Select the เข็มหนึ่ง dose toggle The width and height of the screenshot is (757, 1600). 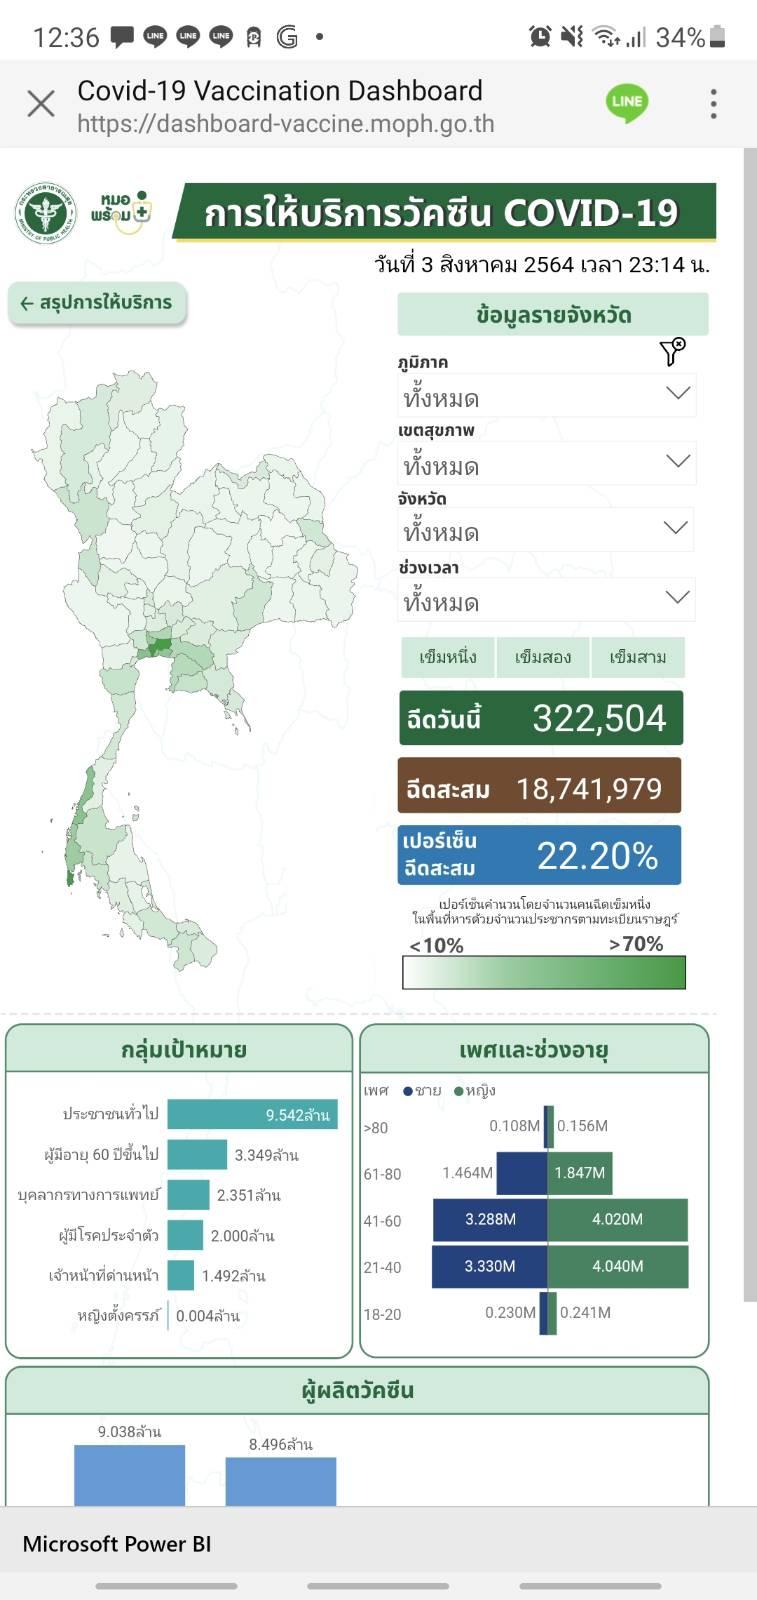tap(448, 657)
